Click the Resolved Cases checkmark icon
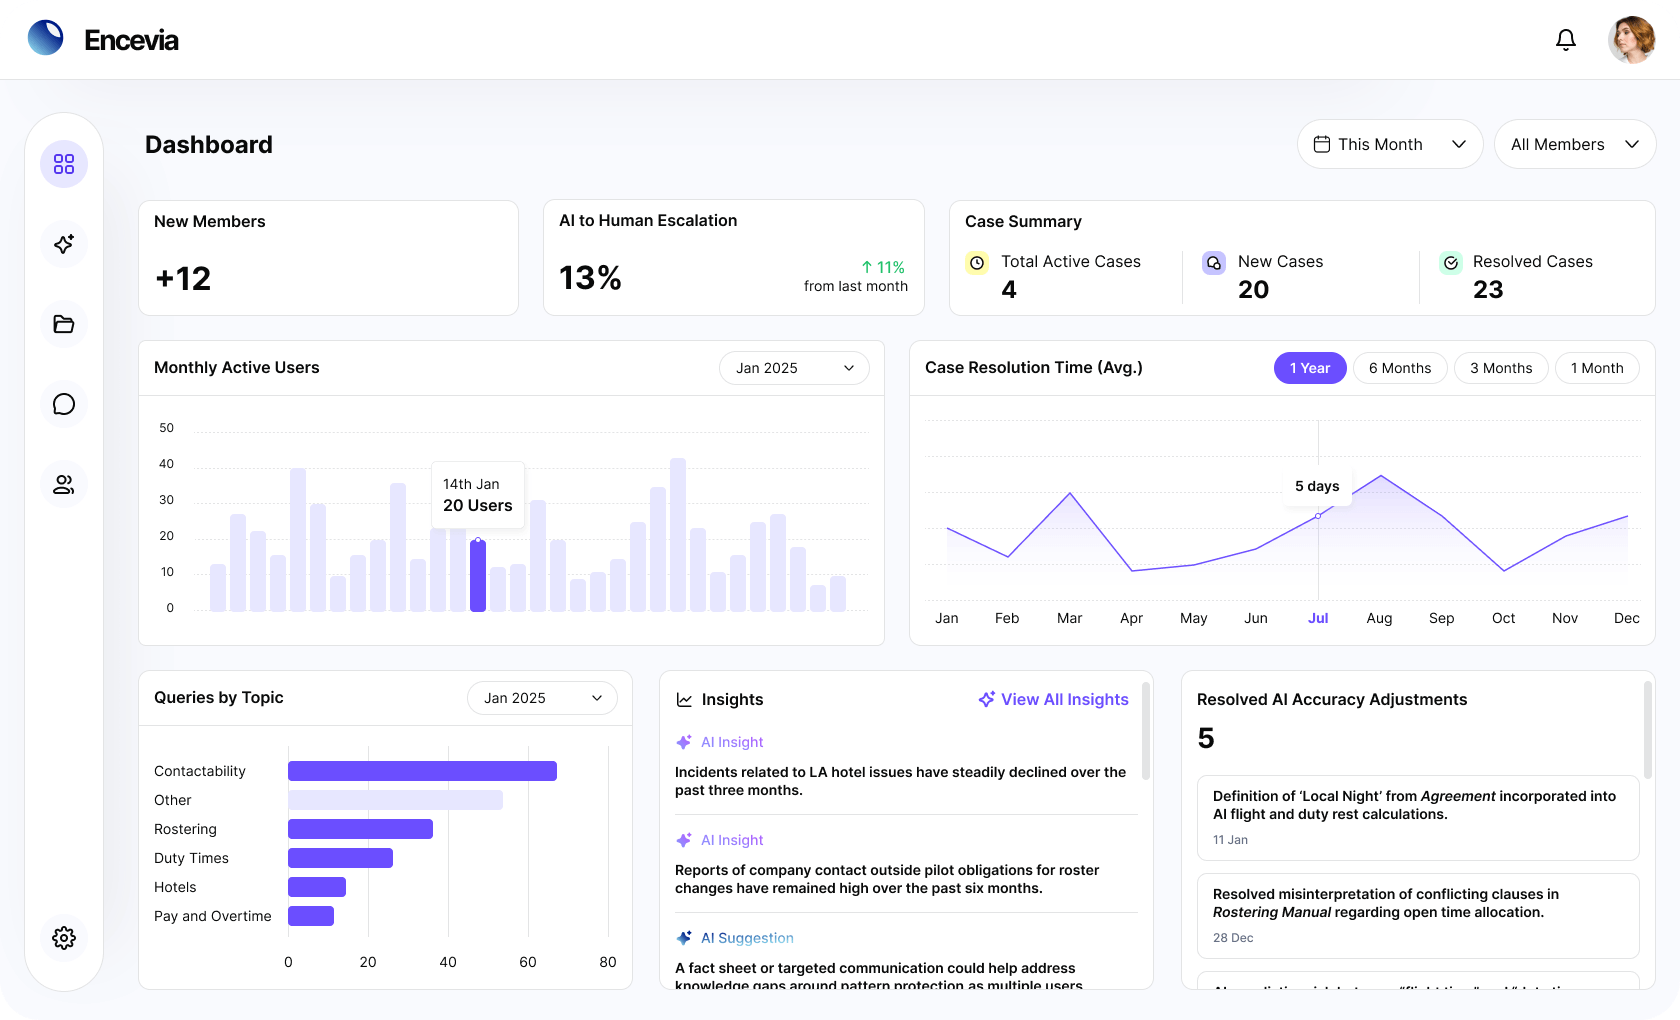 [1450, 263]
